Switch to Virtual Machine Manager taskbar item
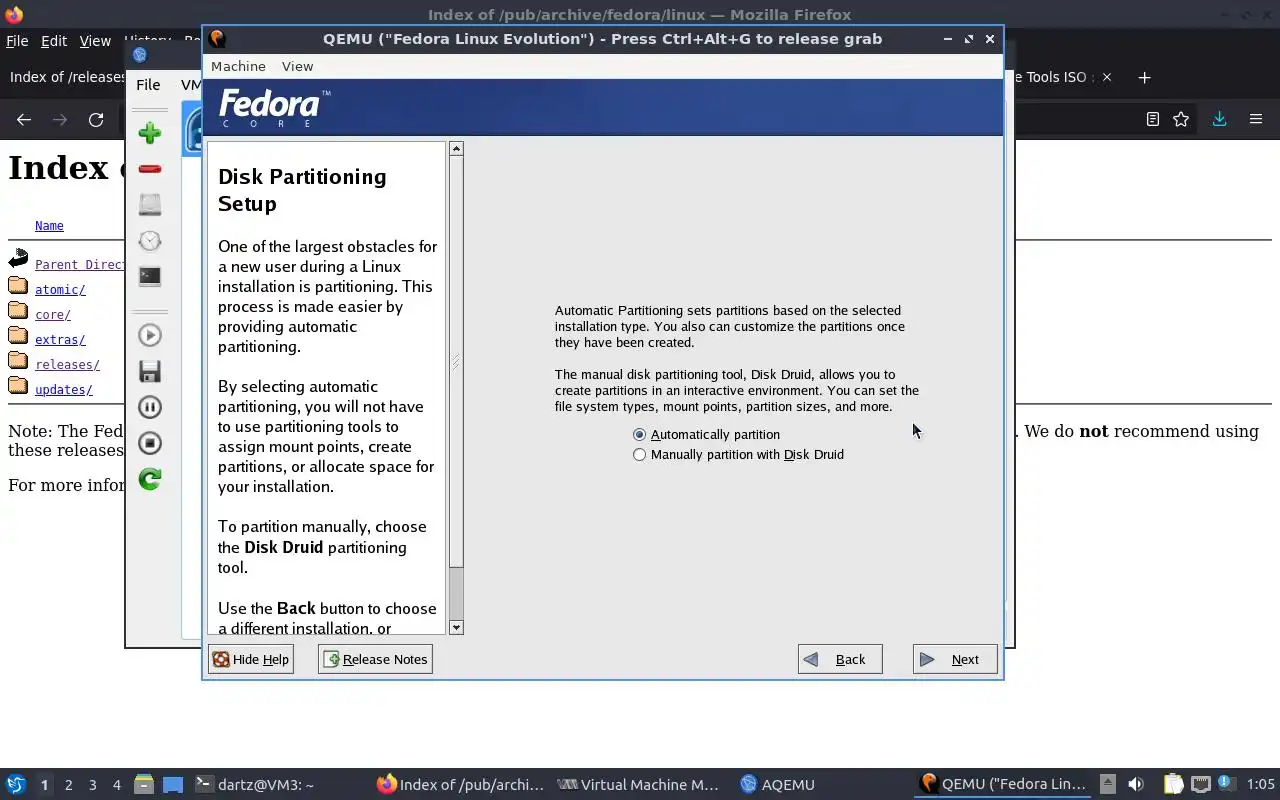Viewport: 1280px width, 800px height. 638,785
